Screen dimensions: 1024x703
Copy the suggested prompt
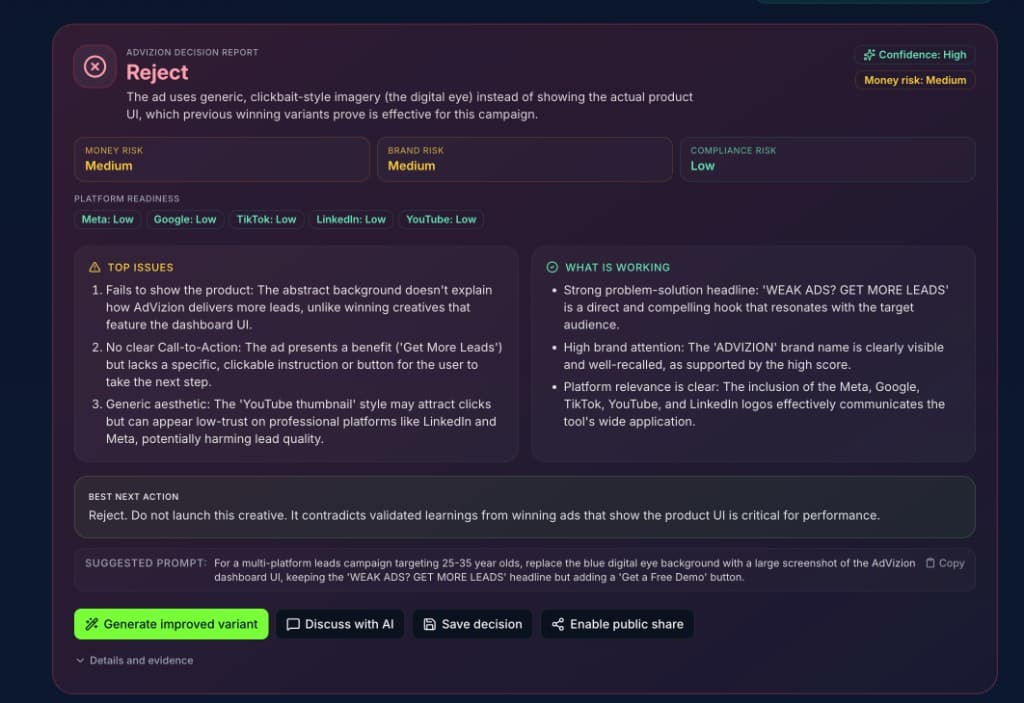(x=944, y=563)
